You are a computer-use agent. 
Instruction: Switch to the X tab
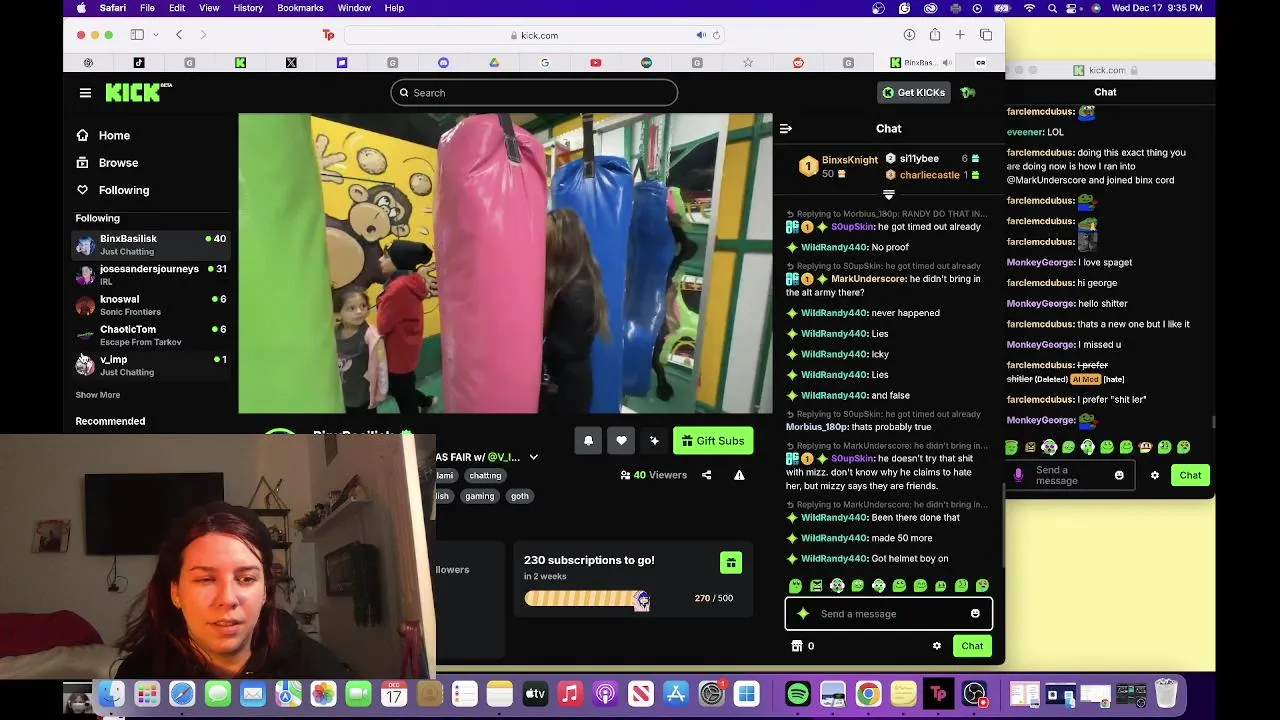pyautogui.click(x=291, y=63)
